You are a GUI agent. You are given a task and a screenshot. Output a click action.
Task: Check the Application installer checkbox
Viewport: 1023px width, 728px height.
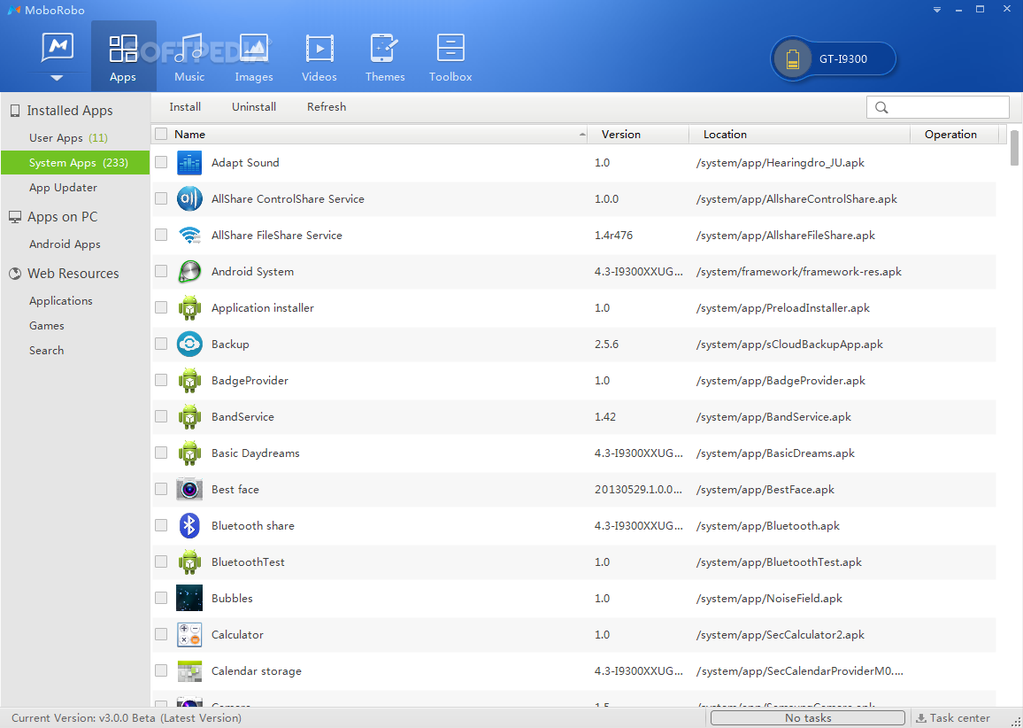(x=161, y=307)
